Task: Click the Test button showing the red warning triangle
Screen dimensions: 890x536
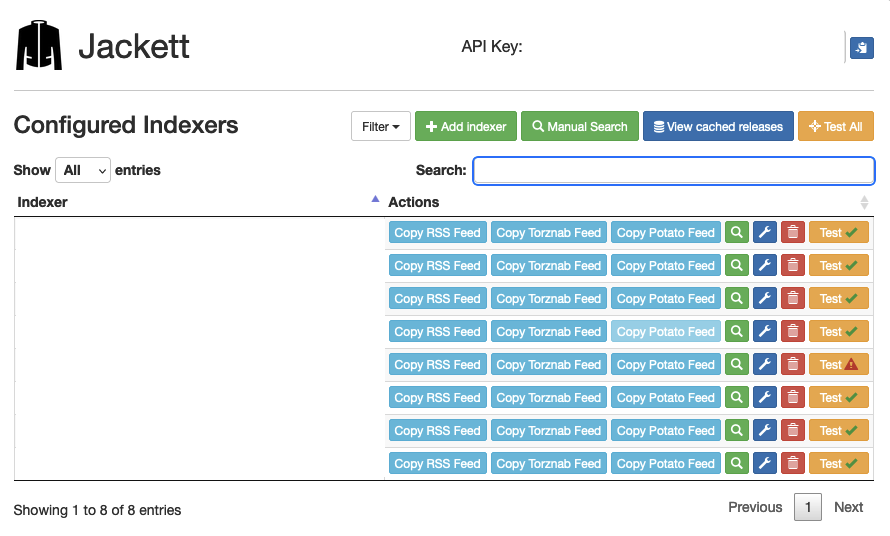Action: click(839, 364)
